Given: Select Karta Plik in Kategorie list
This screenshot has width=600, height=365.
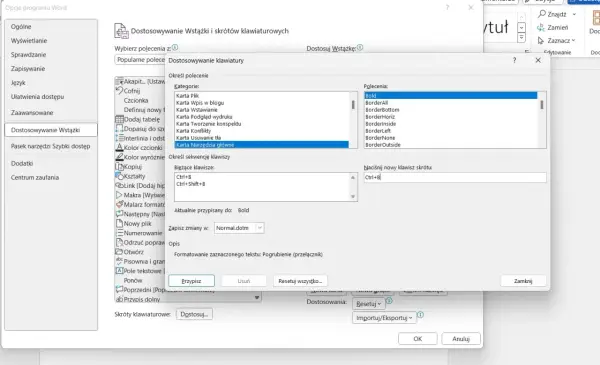Looking at the screenshot, I should (x=262, y=96).
